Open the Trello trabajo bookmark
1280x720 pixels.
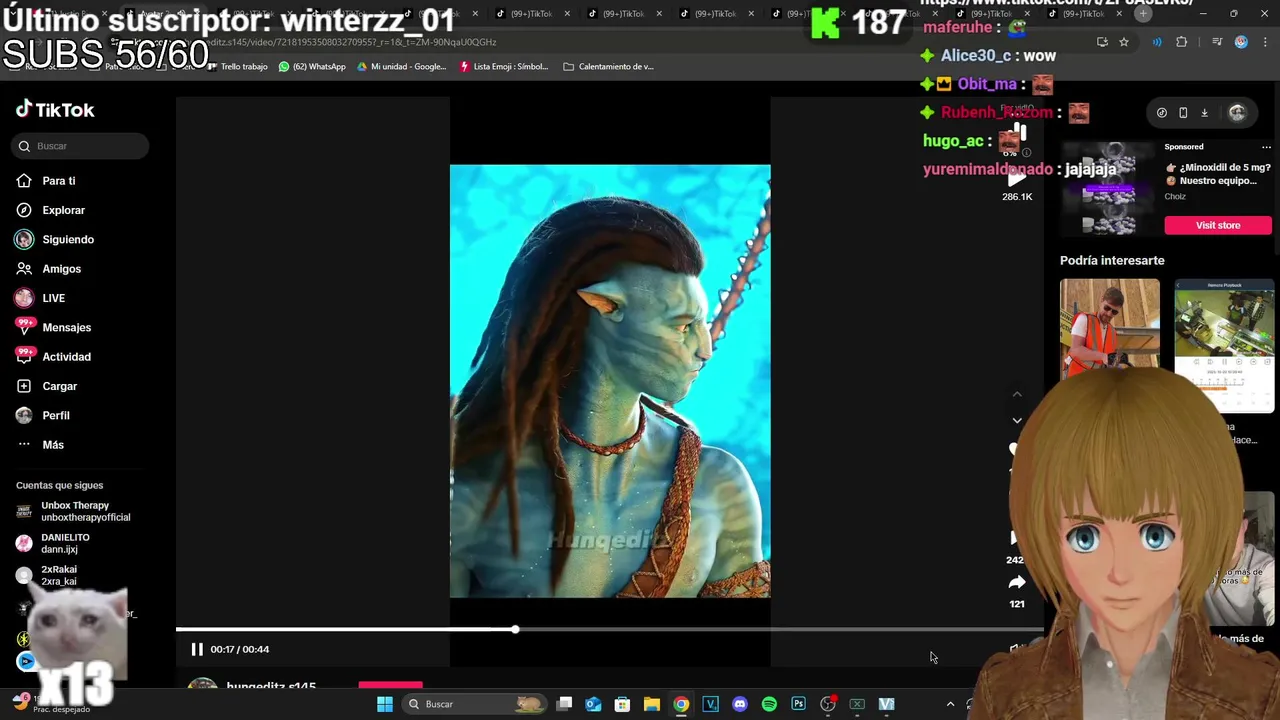[237, 66]
